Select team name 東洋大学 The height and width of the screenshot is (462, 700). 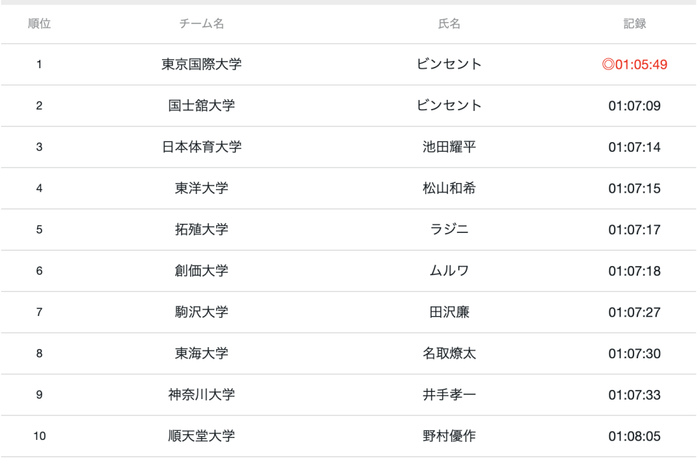coord(201,188)
